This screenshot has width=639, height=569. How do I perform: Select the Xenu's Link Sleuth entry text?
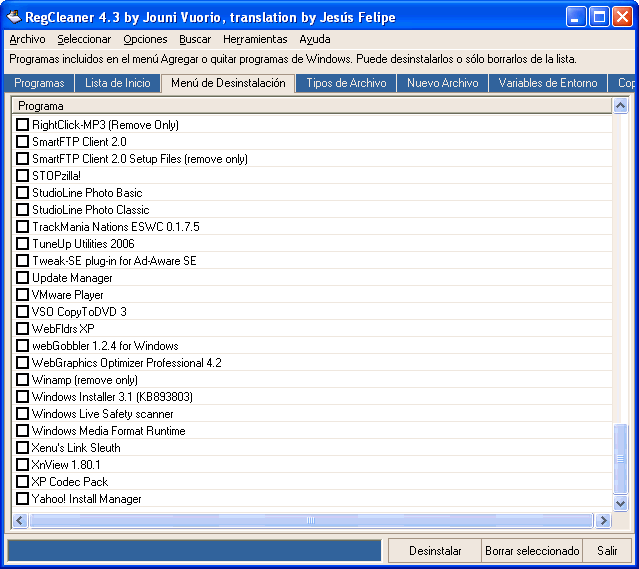coord(76,448)
